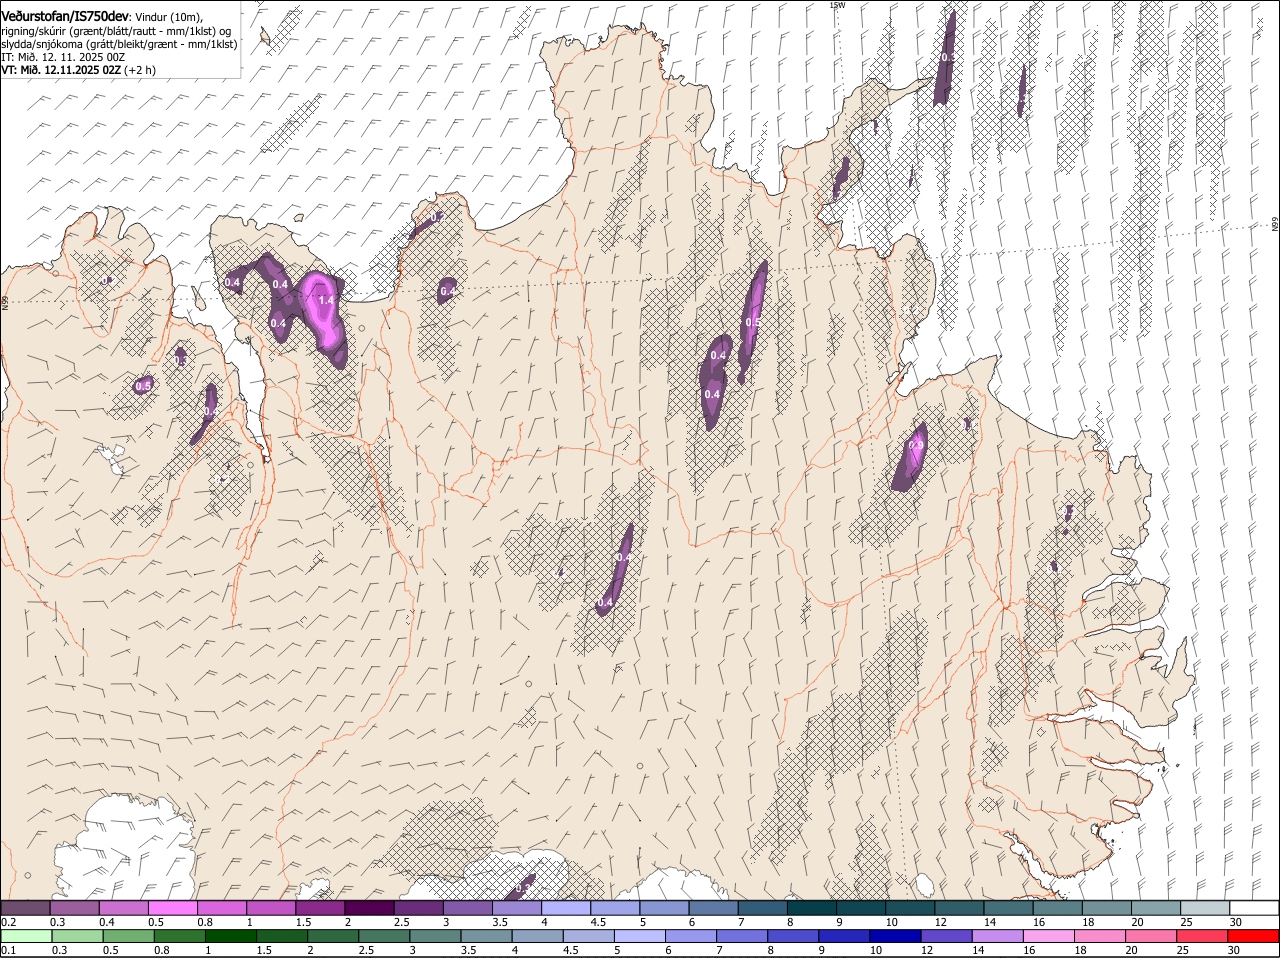
Task: Select top legend swatch between 0.3 and 0.4
Action: tap(75, 907)
